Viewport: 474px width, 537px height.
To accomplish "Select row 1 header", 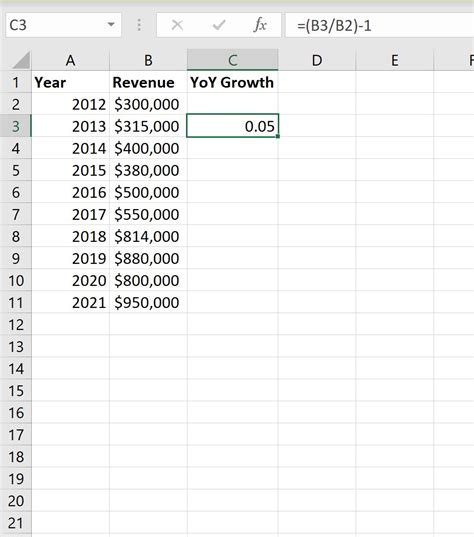I will [16, 82].
